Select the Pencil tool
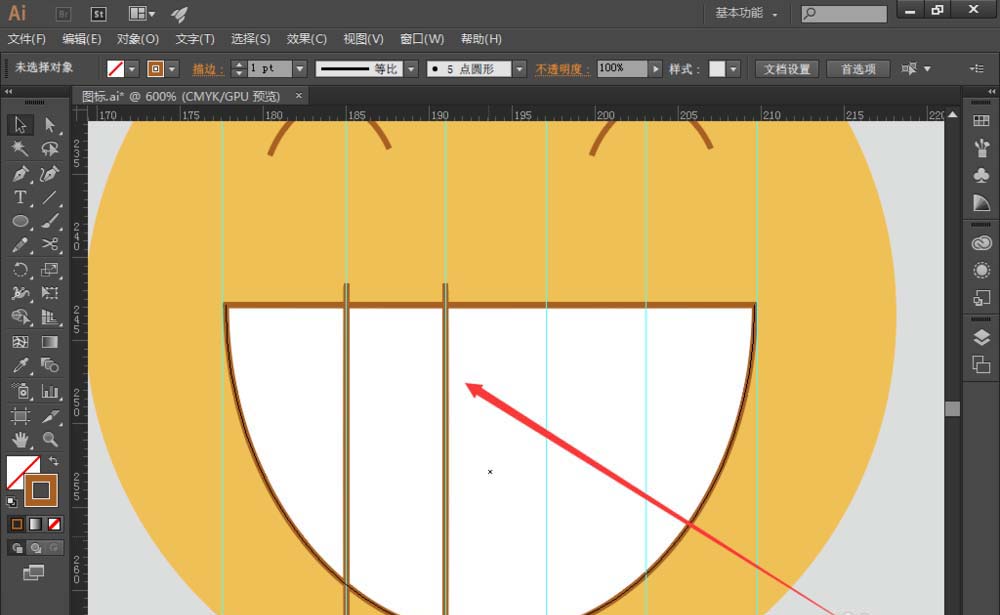Screen dimensions: 1000x615 click(20, 245)
